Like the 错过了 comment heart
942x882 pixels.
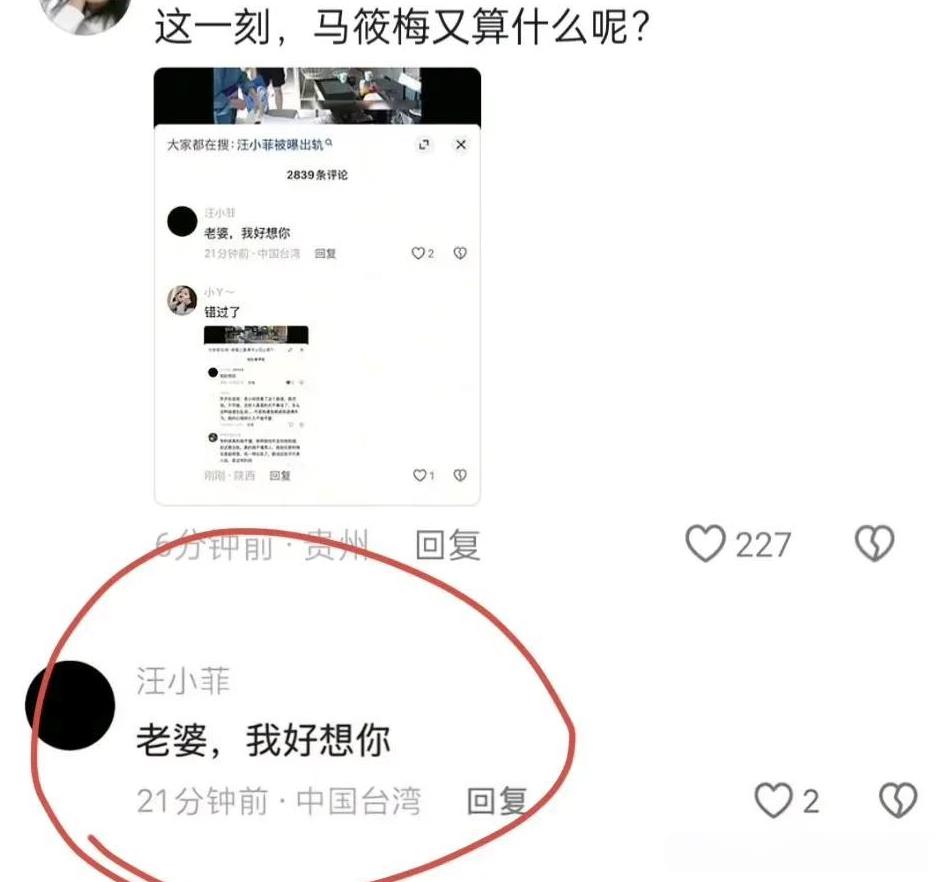pos(419,475)
